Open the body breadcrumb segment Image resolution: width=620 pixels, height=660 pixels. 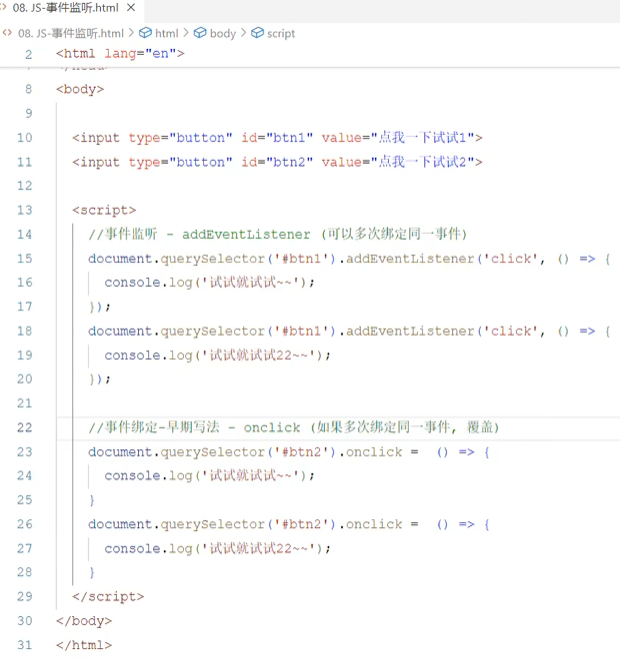223,33
